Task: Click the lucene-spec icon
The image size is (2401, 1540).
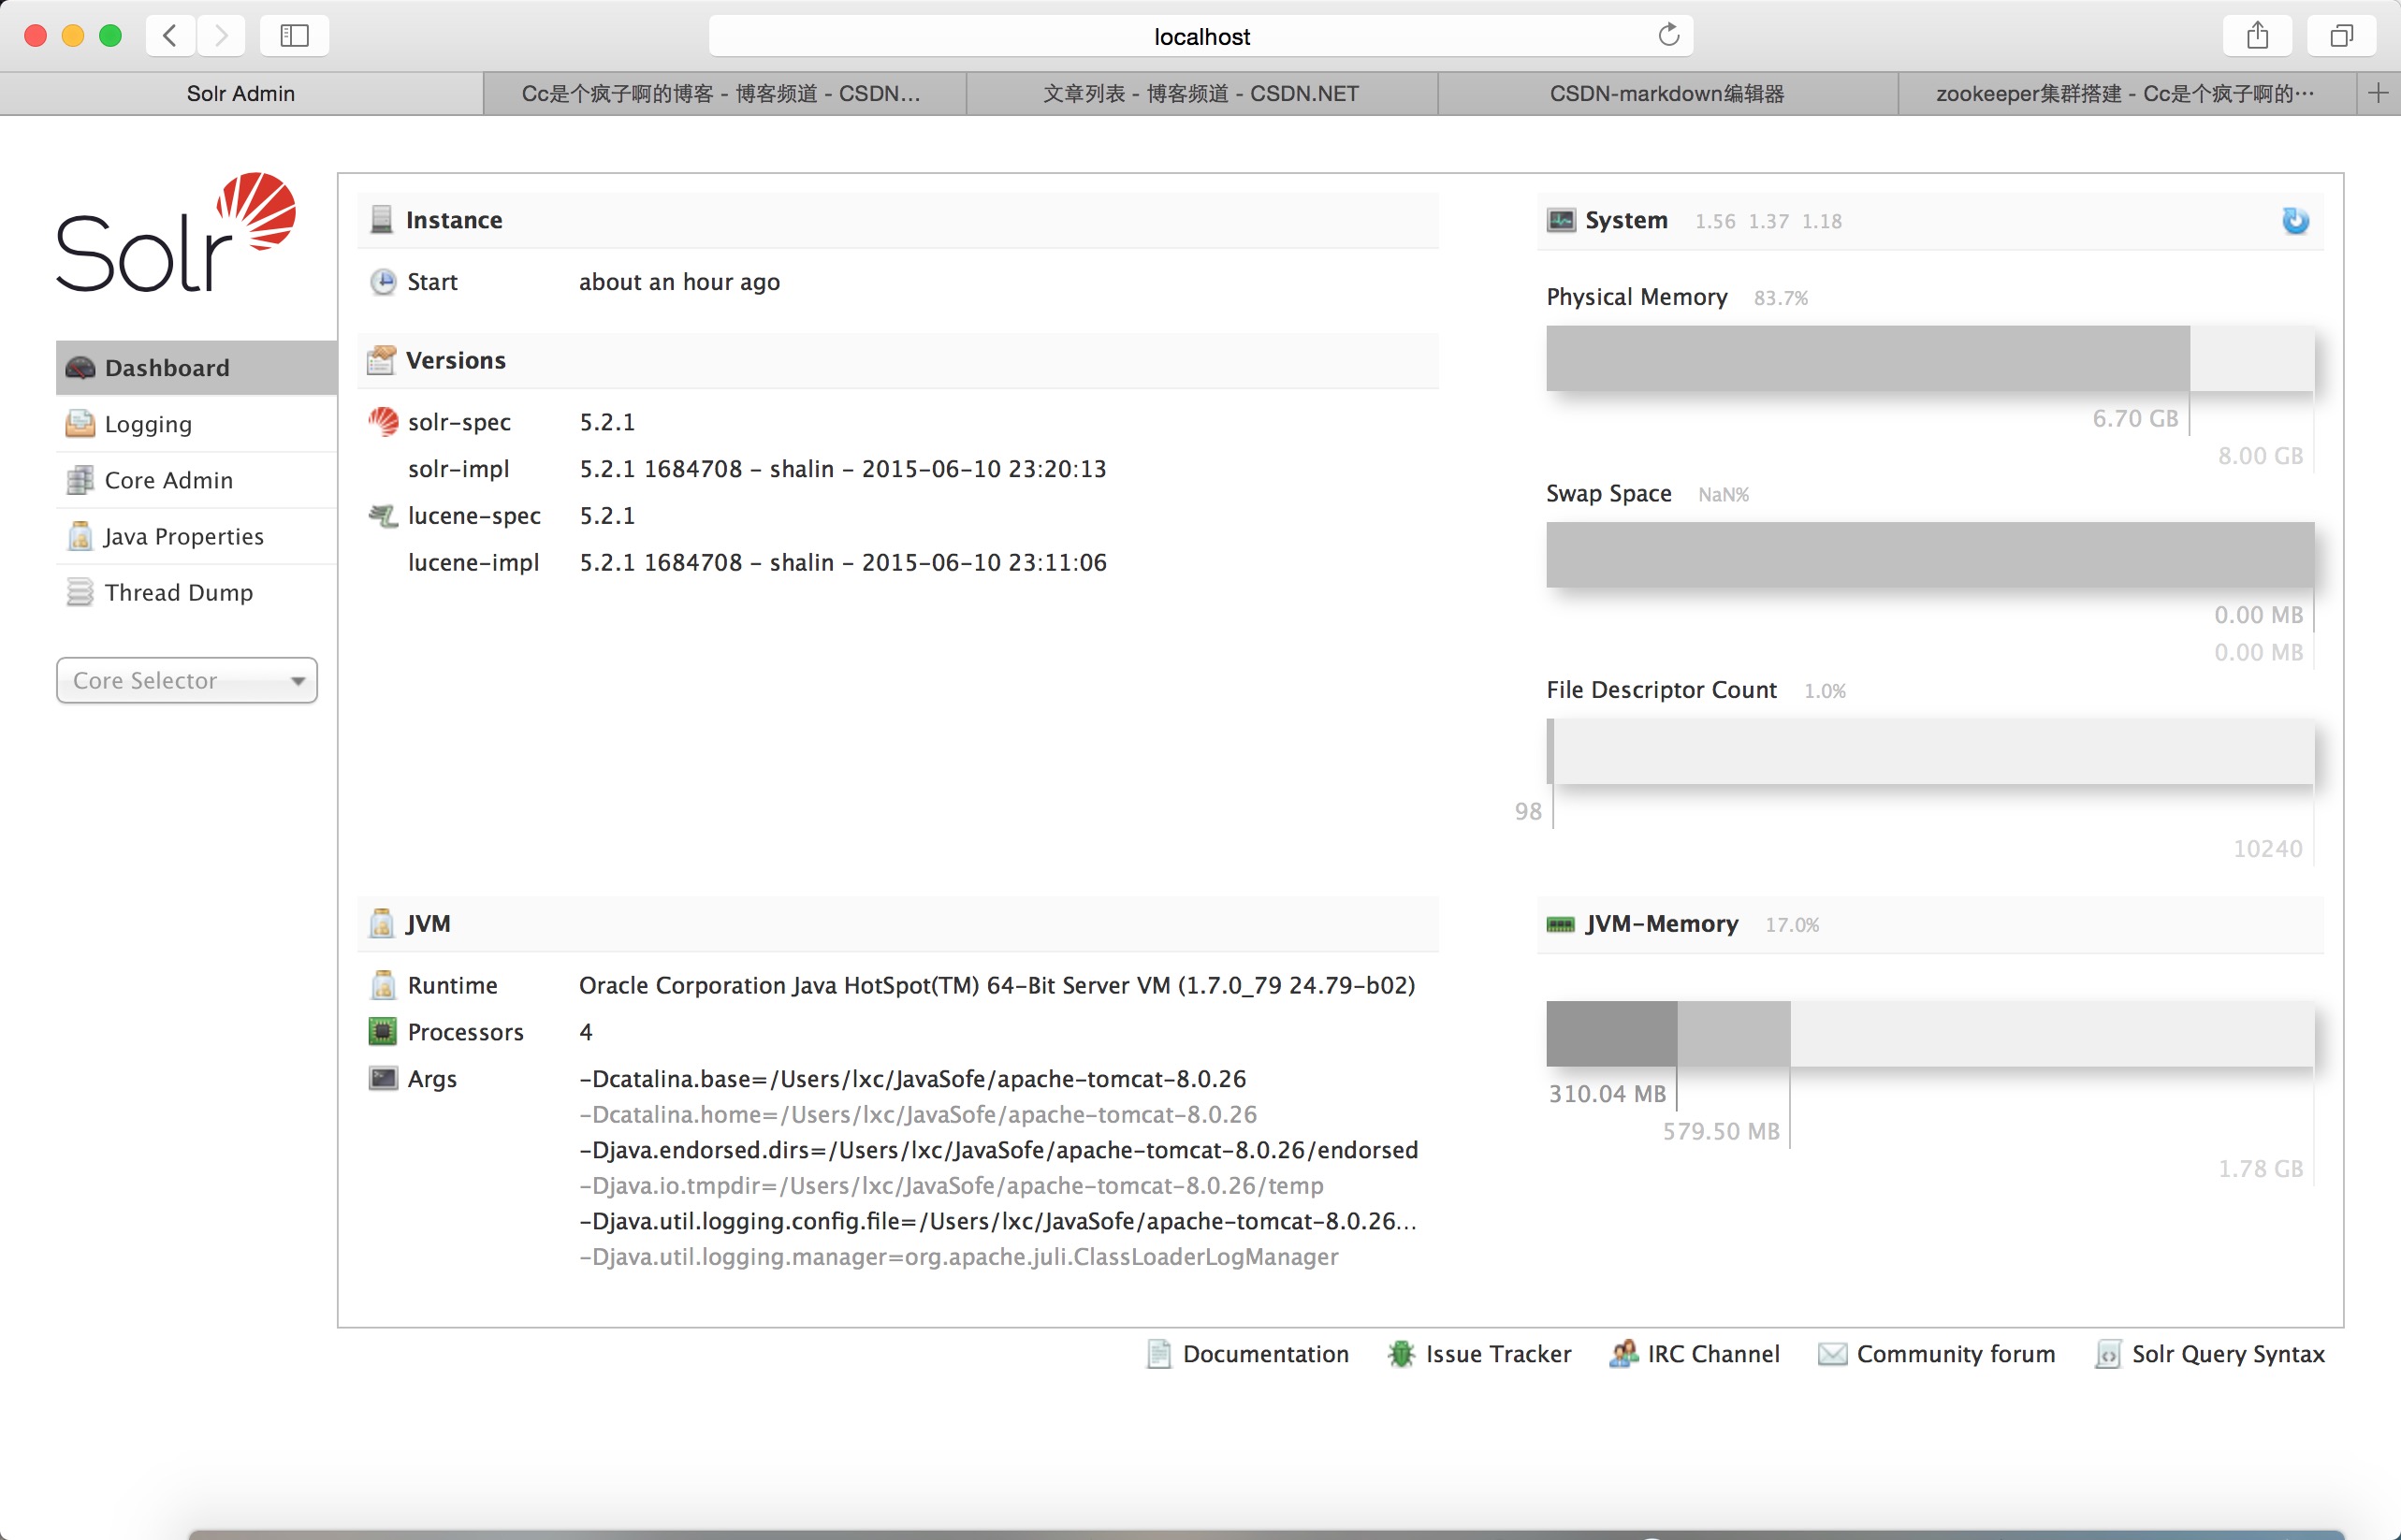Action: point(383,516)
